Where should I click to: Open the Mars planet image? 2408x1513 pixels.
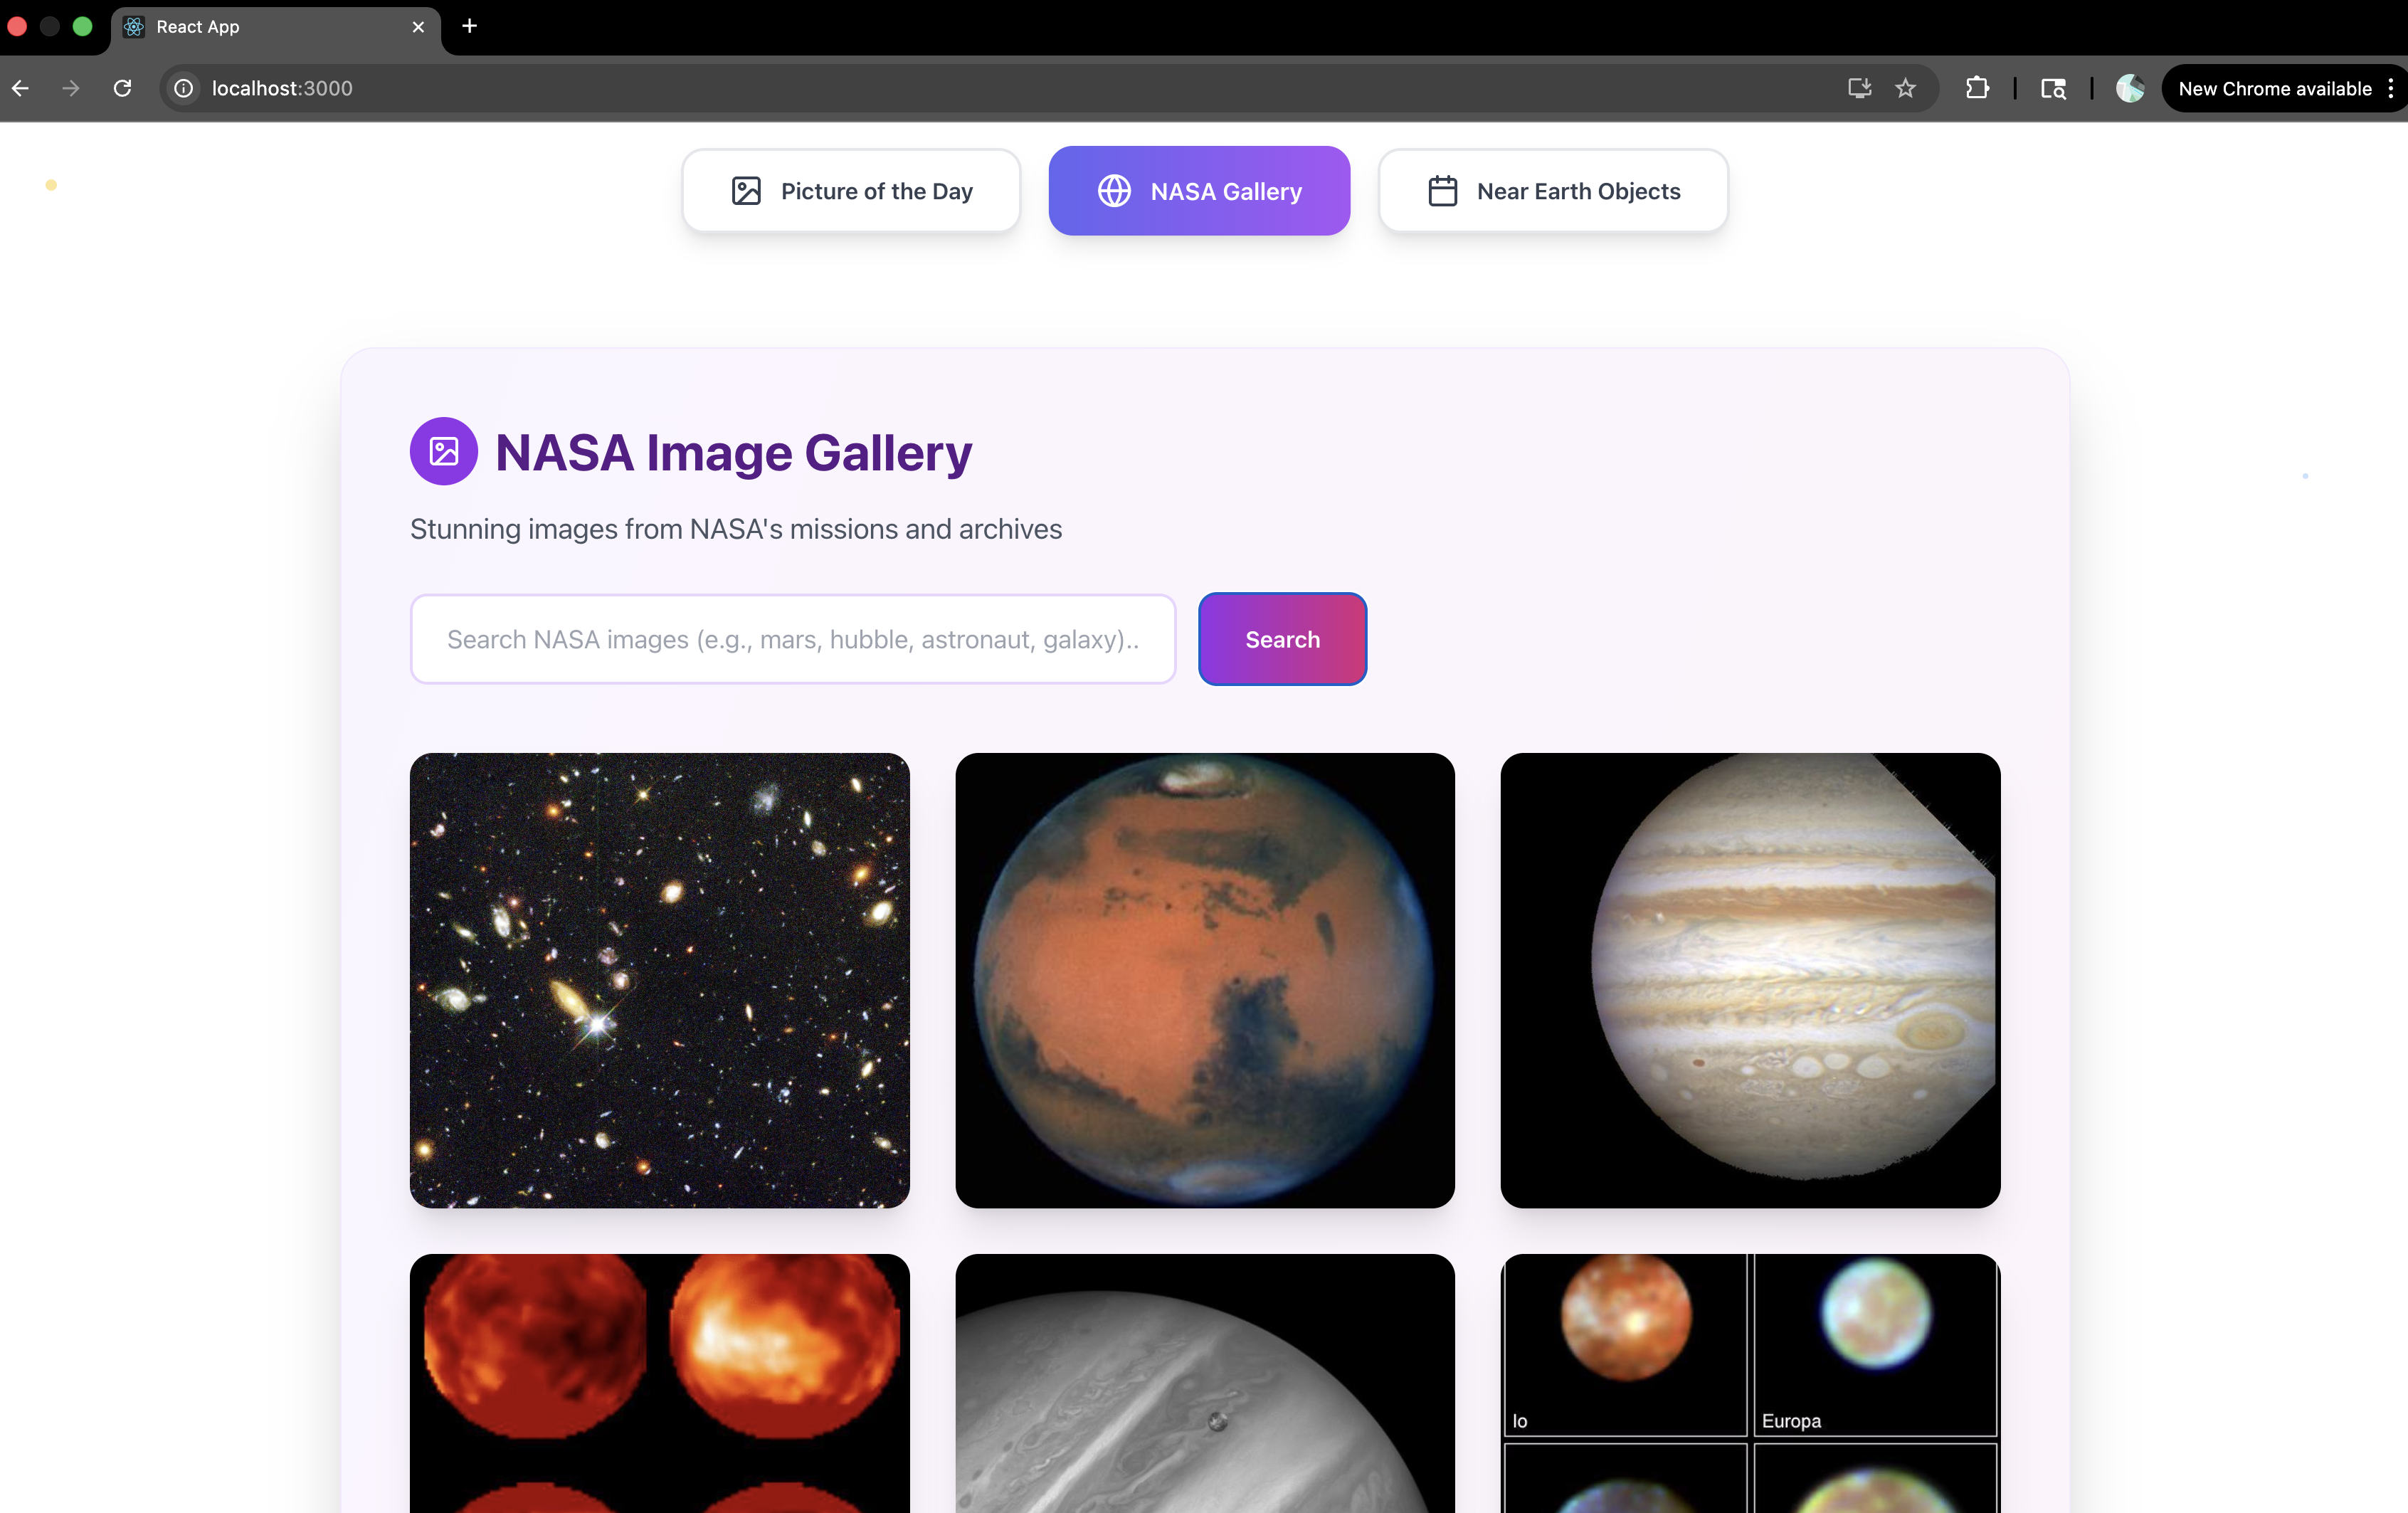click(1204, 980)
